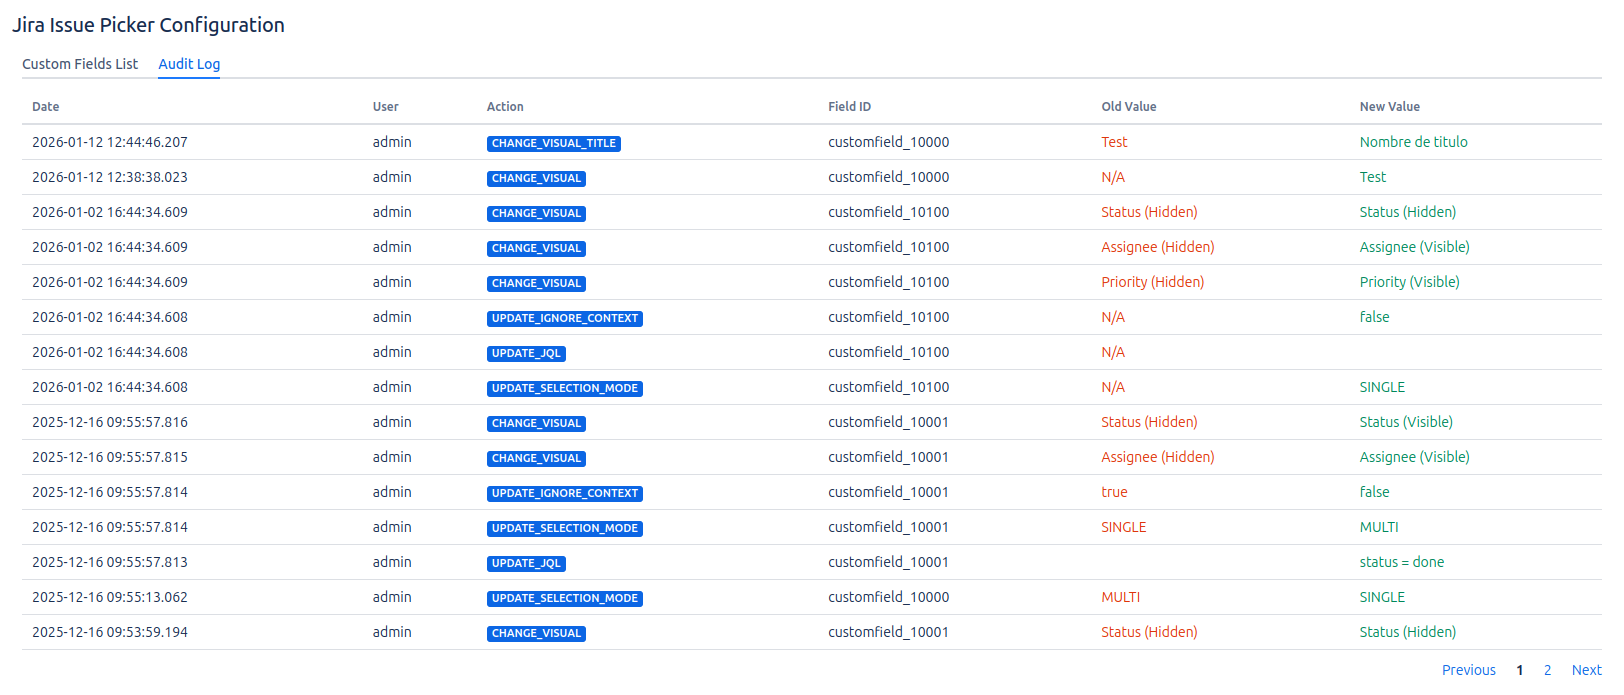
Task: Click the Action column header
Action: (x=505, y=107)
